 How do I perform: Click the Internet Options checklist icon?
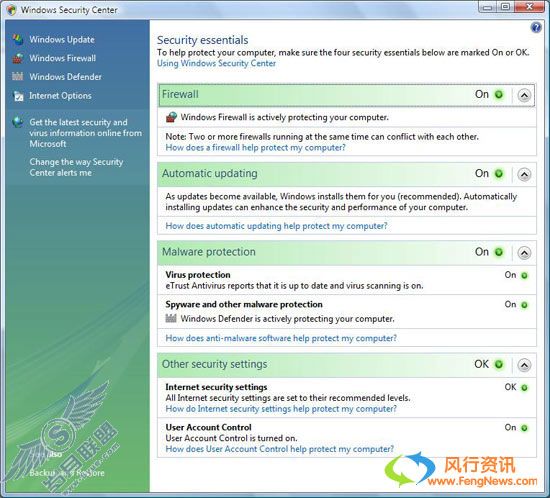pyautogui.click(x=18, y=96)
